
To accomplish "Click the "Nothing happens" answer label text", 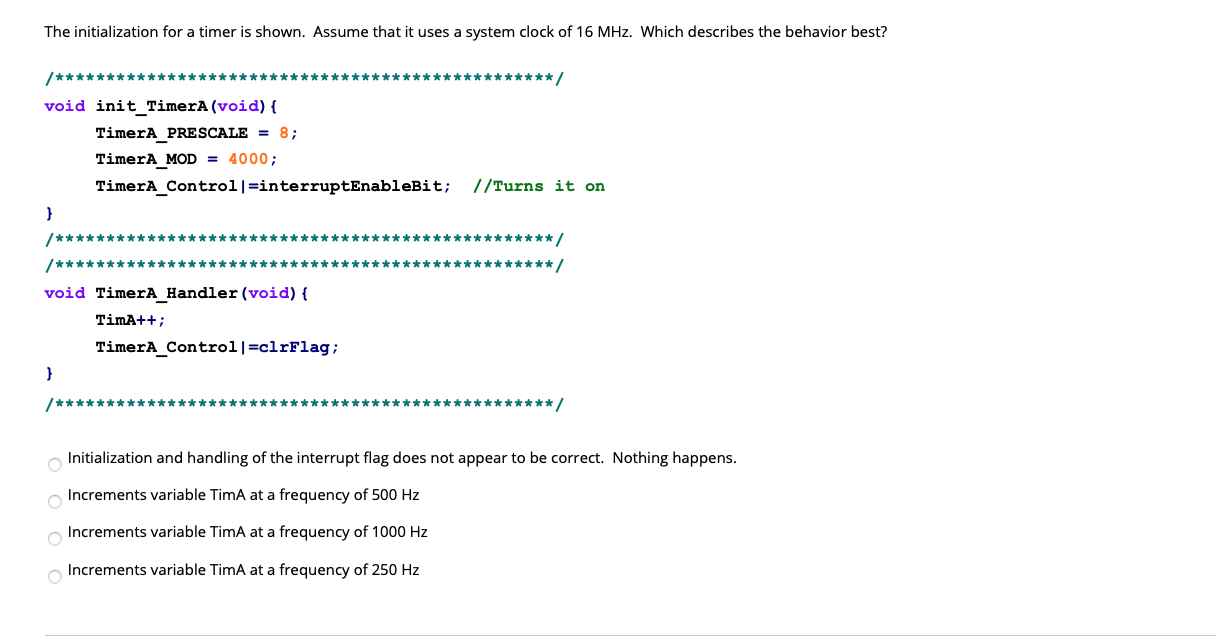I will point(400,457).
